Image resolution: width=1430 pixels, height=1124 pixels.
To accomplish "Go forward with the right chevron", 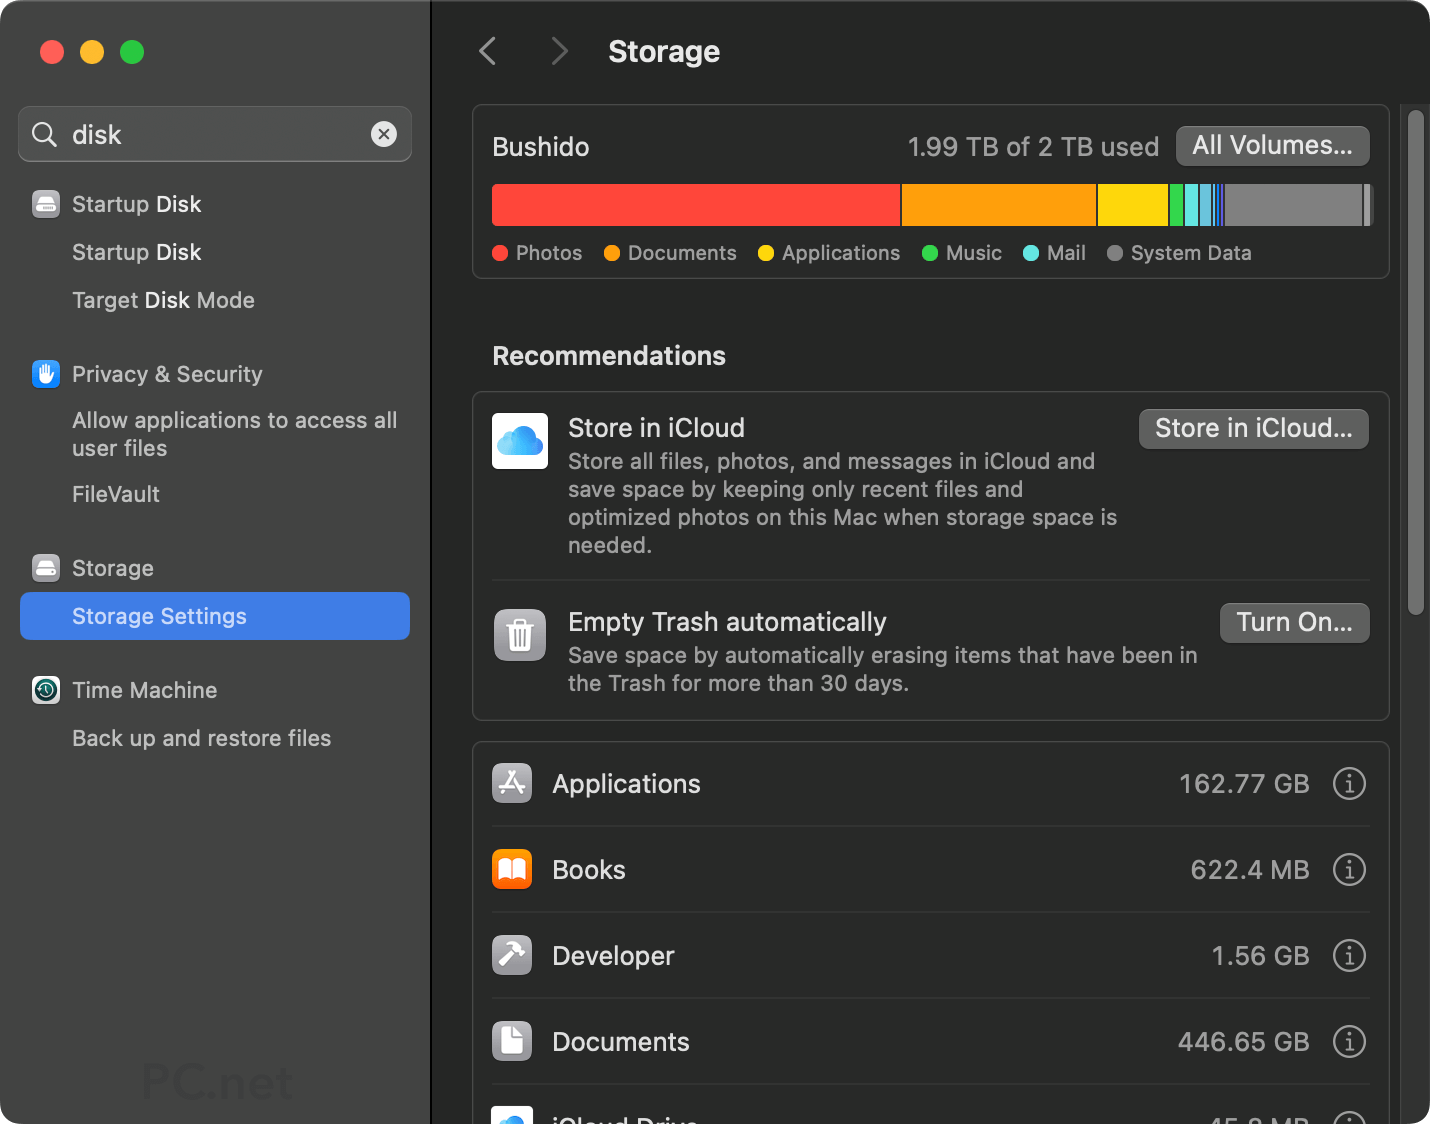I will [559, 51].
